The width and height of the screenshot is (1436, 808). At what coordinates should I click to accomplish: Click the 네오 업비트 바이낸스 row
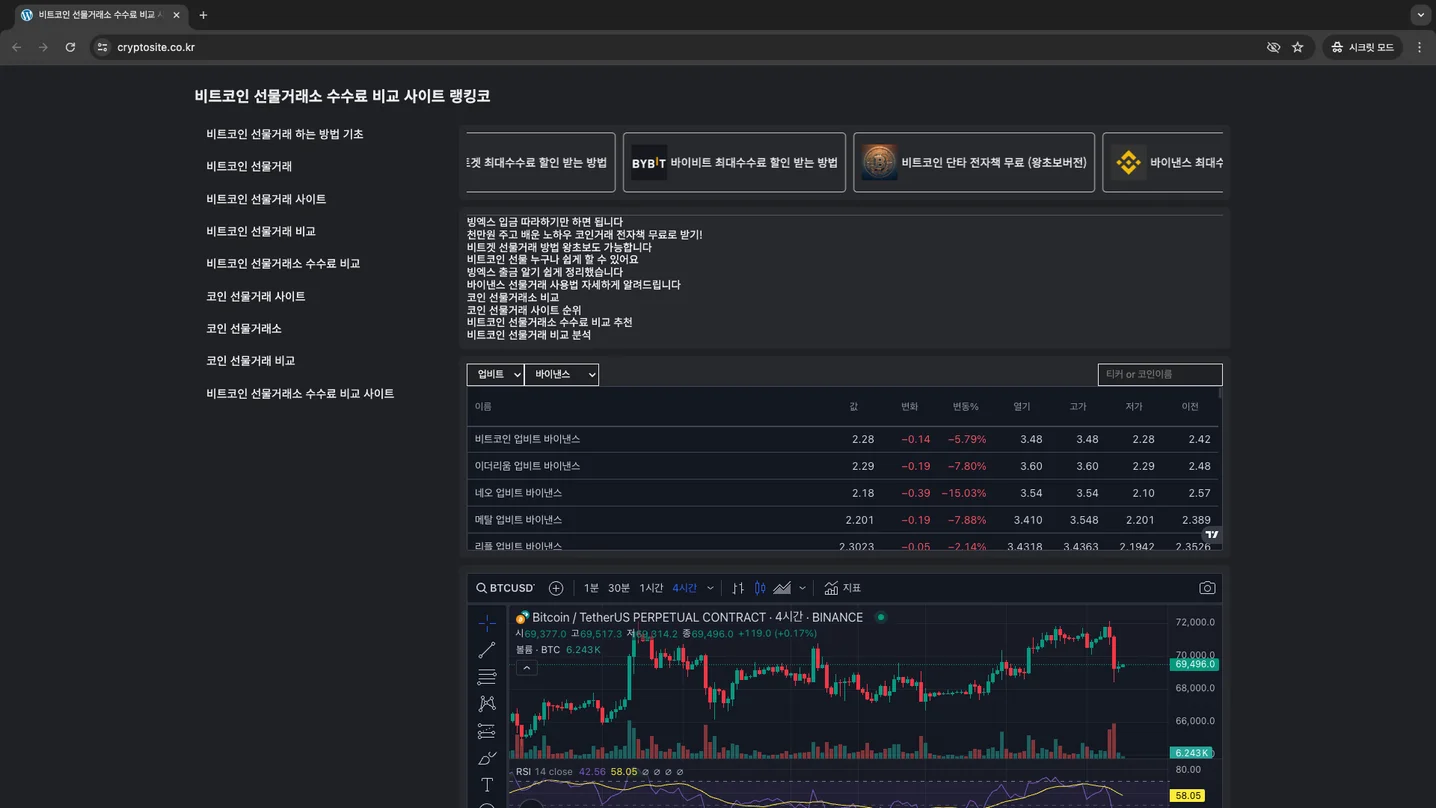click(843, 493)
